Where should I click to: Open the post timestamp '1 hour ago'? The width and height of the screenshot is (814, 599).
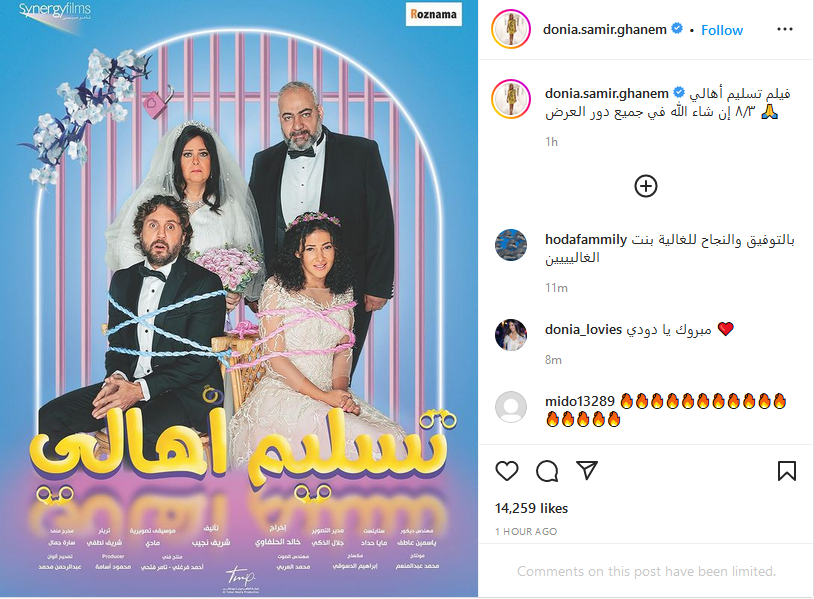pos(526,532)
